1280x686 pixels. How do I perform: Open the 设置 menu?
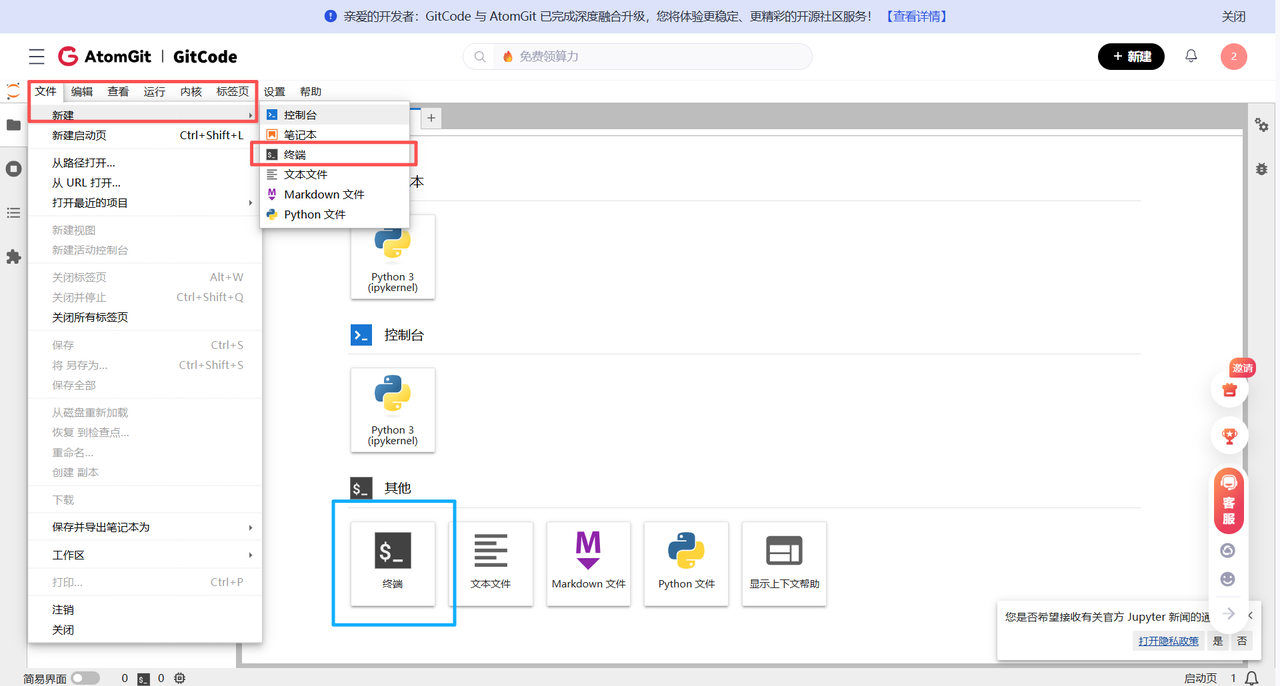pyautogui.click(x=274, y=92)
